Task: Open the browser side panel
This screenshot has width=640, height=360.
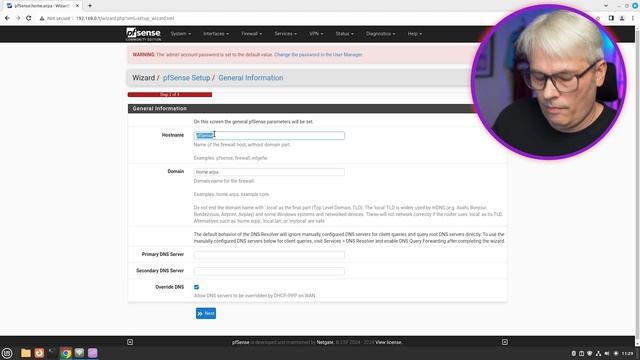Action: click(x=611, y=18)
